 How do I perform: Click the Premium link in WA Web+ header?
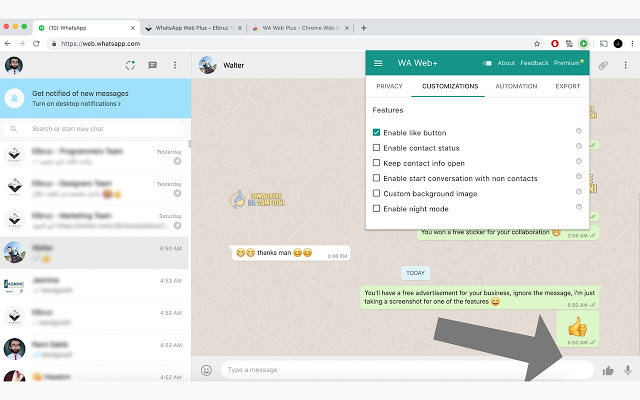567,63
